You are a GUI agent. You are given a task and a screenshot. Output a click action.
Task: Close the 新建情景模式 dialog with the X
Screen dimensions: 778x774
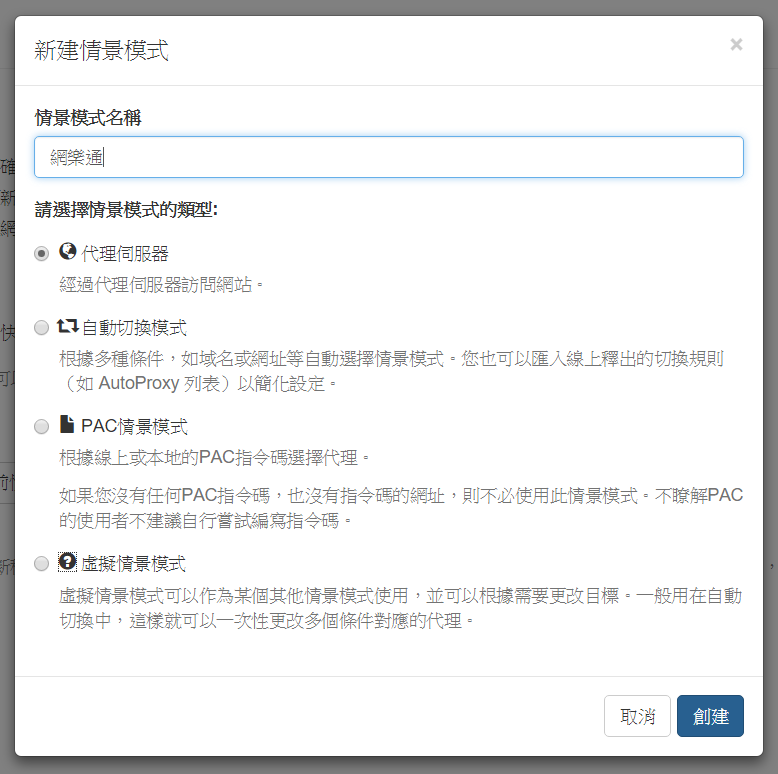(736, 45)
